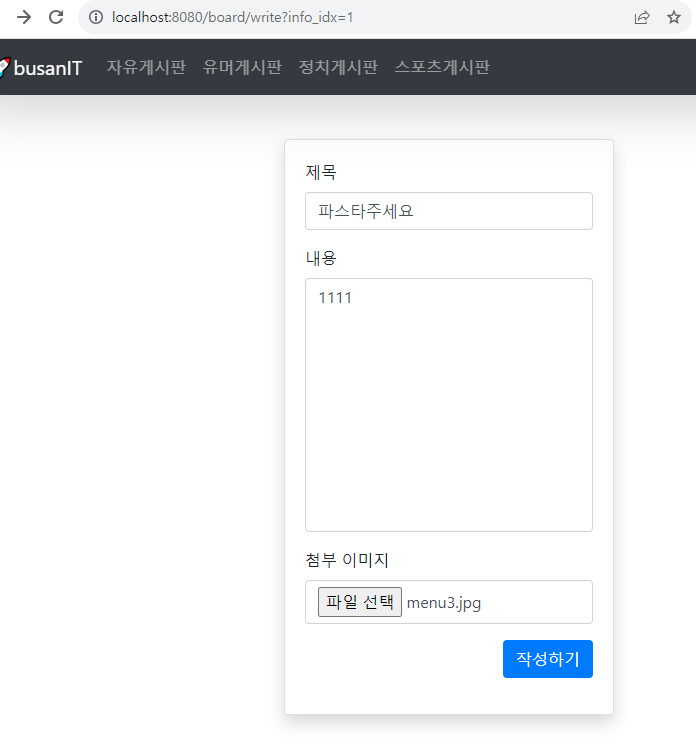696x745 pixels.
Task: Open 유머게시판 board menu
Action: (242, 67)
